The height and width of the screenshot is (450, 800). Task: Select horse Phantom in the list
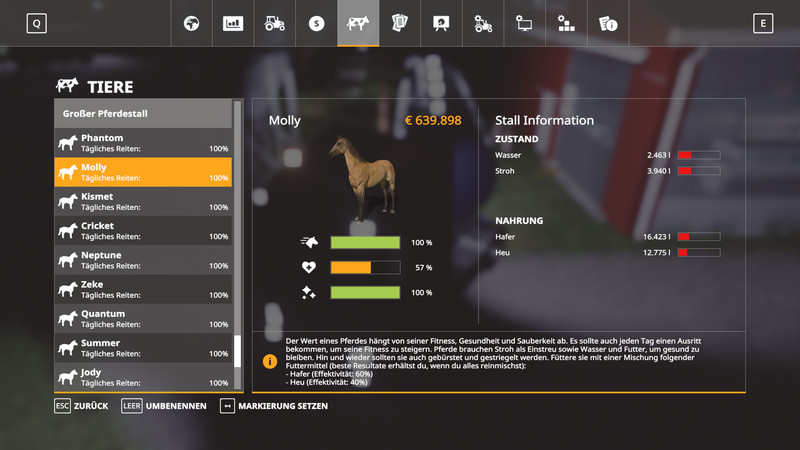coord(143,143)
